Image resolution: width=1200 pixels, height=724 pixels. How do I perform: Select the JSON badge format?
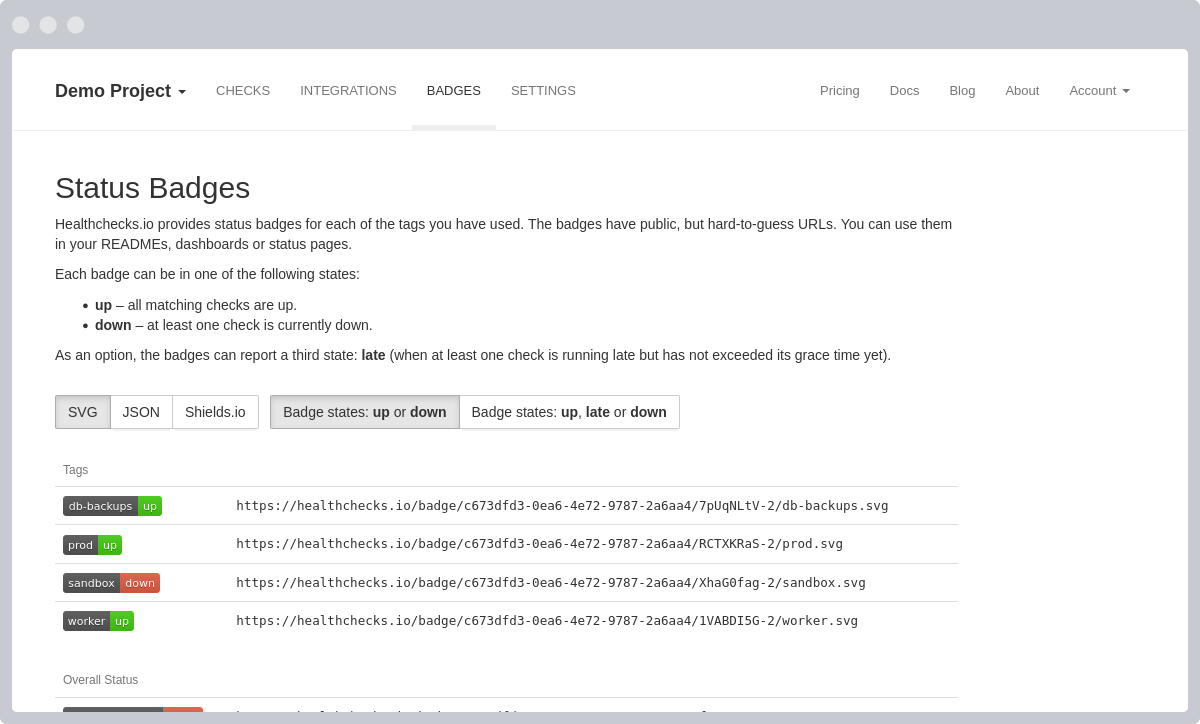point(140,412)
